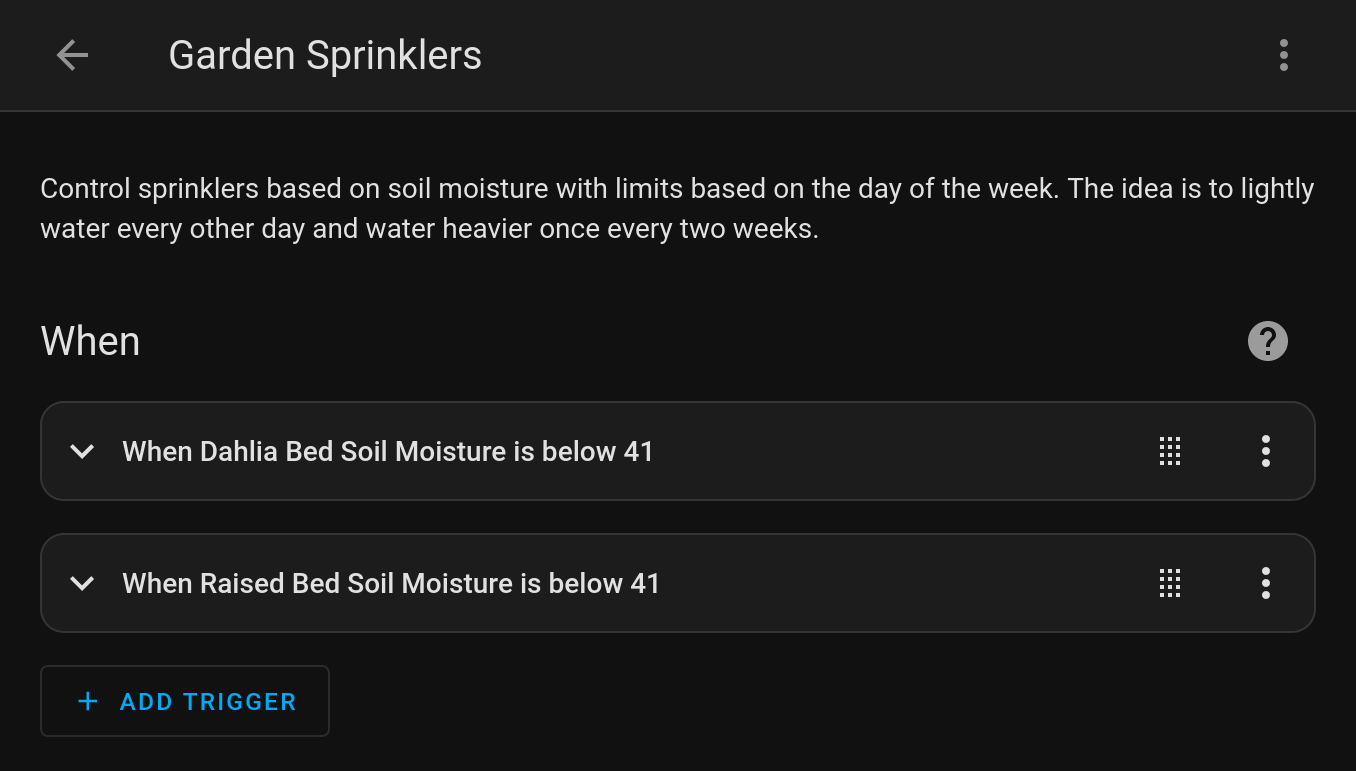The height and width of the screenshot is (771, 1356).
Task: Click the When section heading
Action: tap(90, 342)
